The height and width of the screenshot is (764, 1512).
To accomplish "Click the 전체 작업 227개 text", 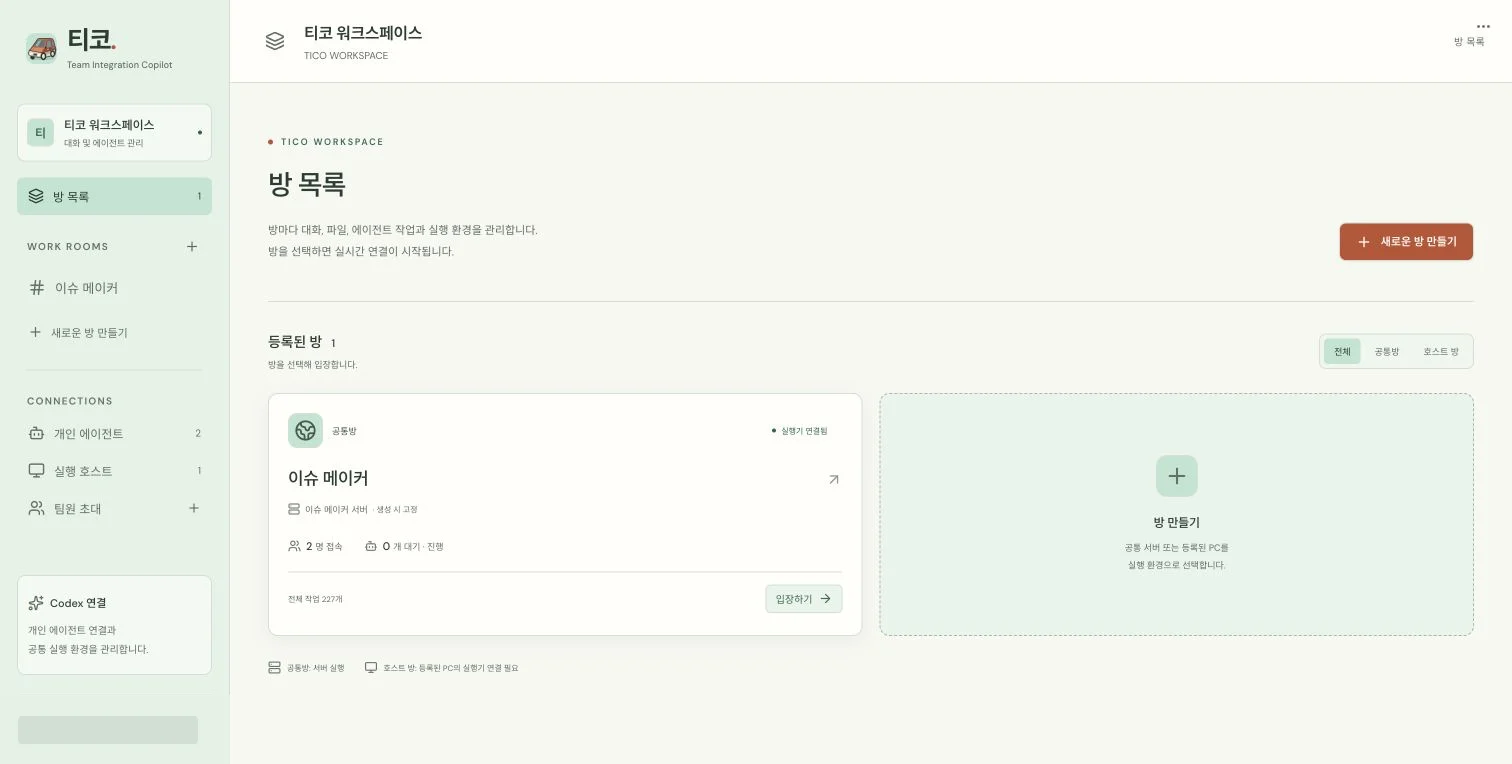I will click(315, 599).
